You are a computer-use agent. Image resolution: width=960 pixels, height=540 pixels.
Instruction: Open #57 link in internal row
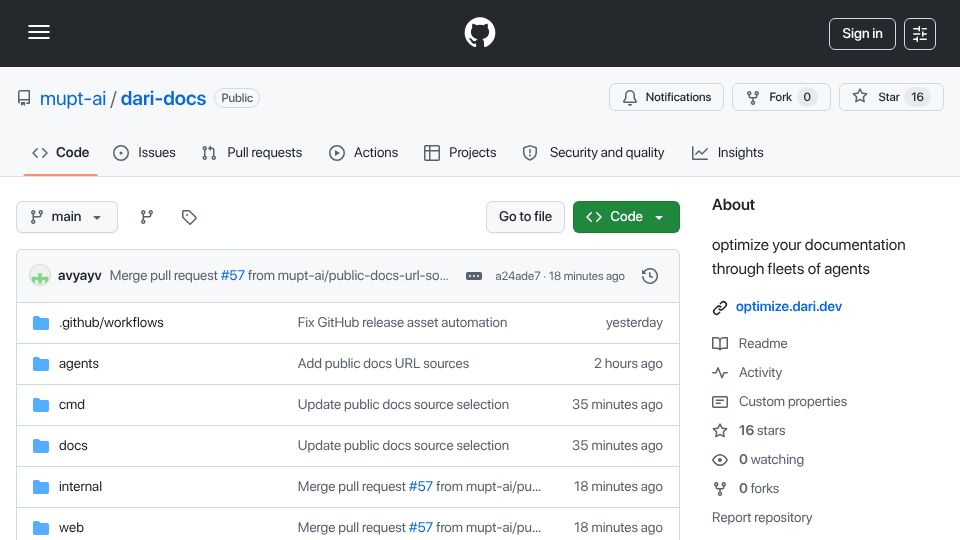click(x=421, y=487)
